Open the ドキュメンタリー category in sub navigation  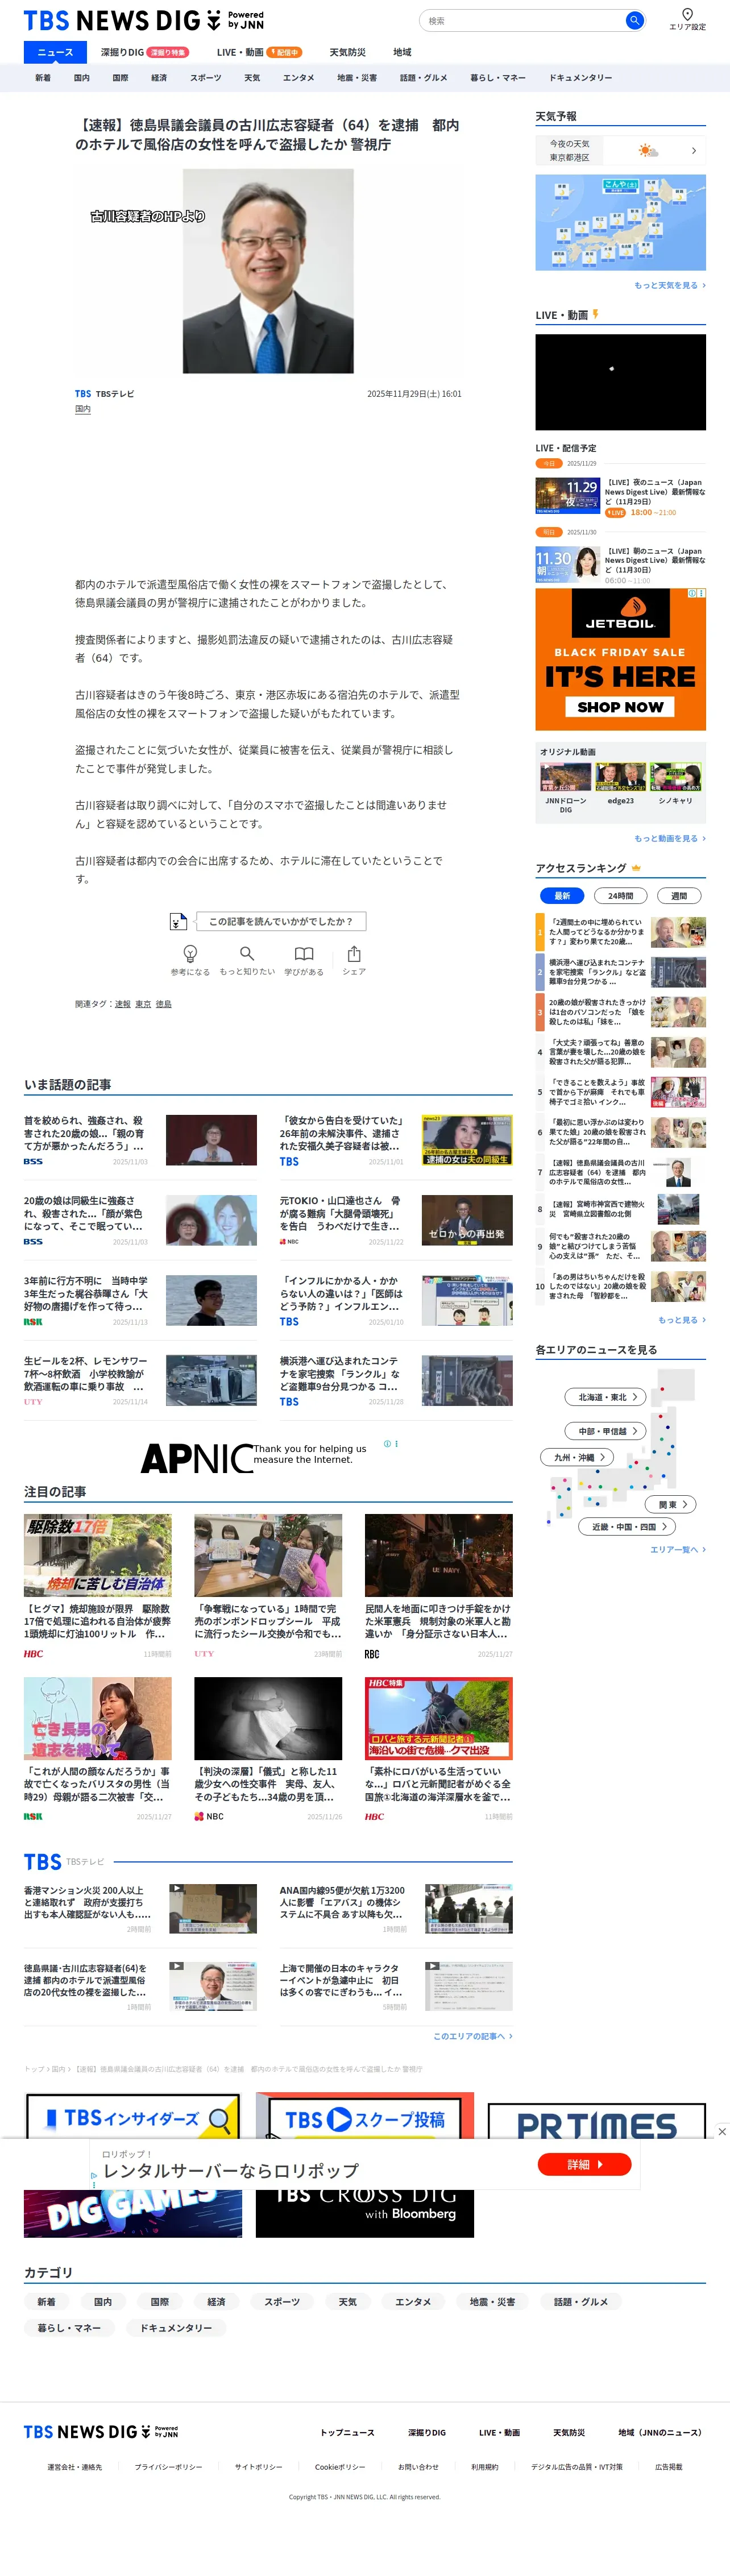[x=580, y=78]
